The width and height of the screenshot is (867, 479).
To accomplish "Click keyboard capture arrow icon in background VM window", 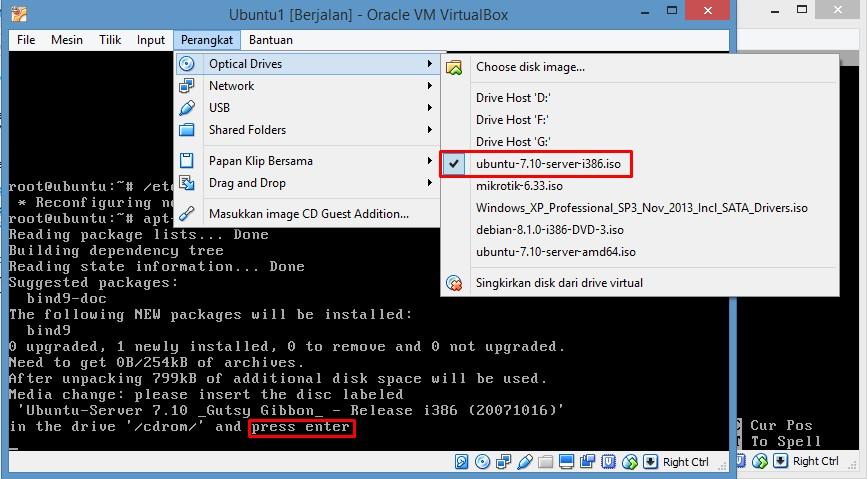I will pos(780,460).
